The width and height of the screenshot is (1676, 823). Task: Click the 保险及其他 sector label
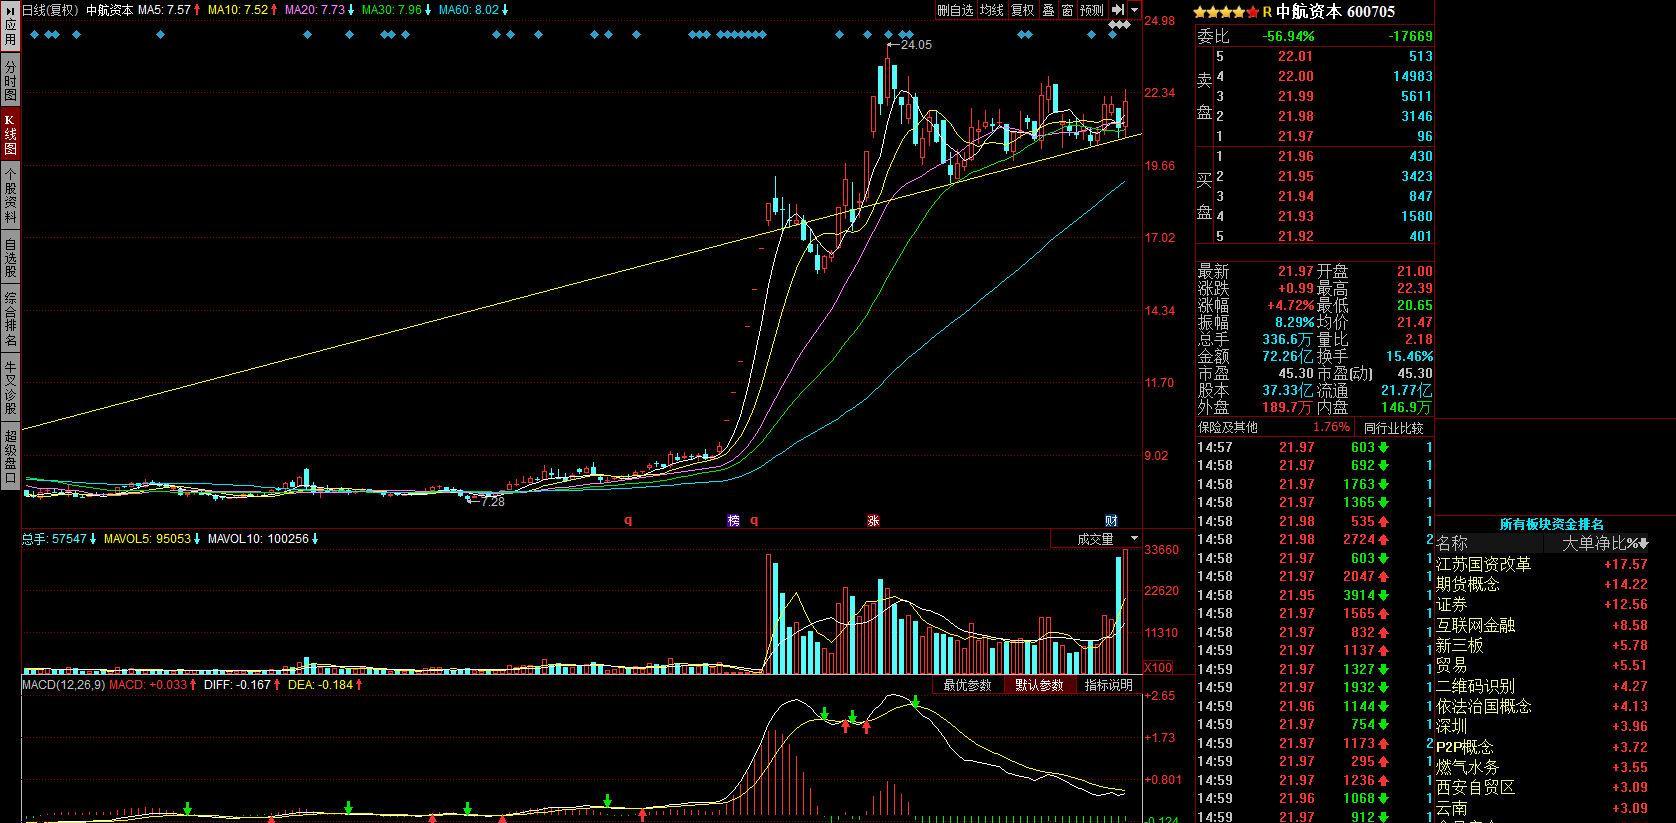click(1228, 427)
